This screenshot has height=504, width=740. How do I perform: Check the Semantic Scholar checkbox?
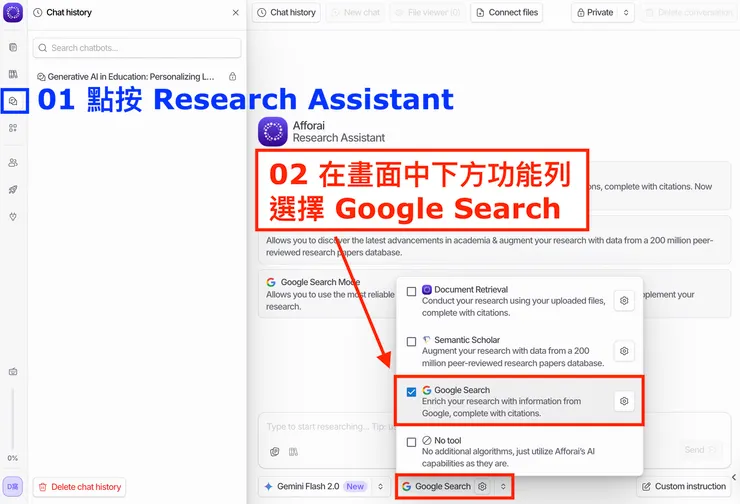(x=412, y=341)
